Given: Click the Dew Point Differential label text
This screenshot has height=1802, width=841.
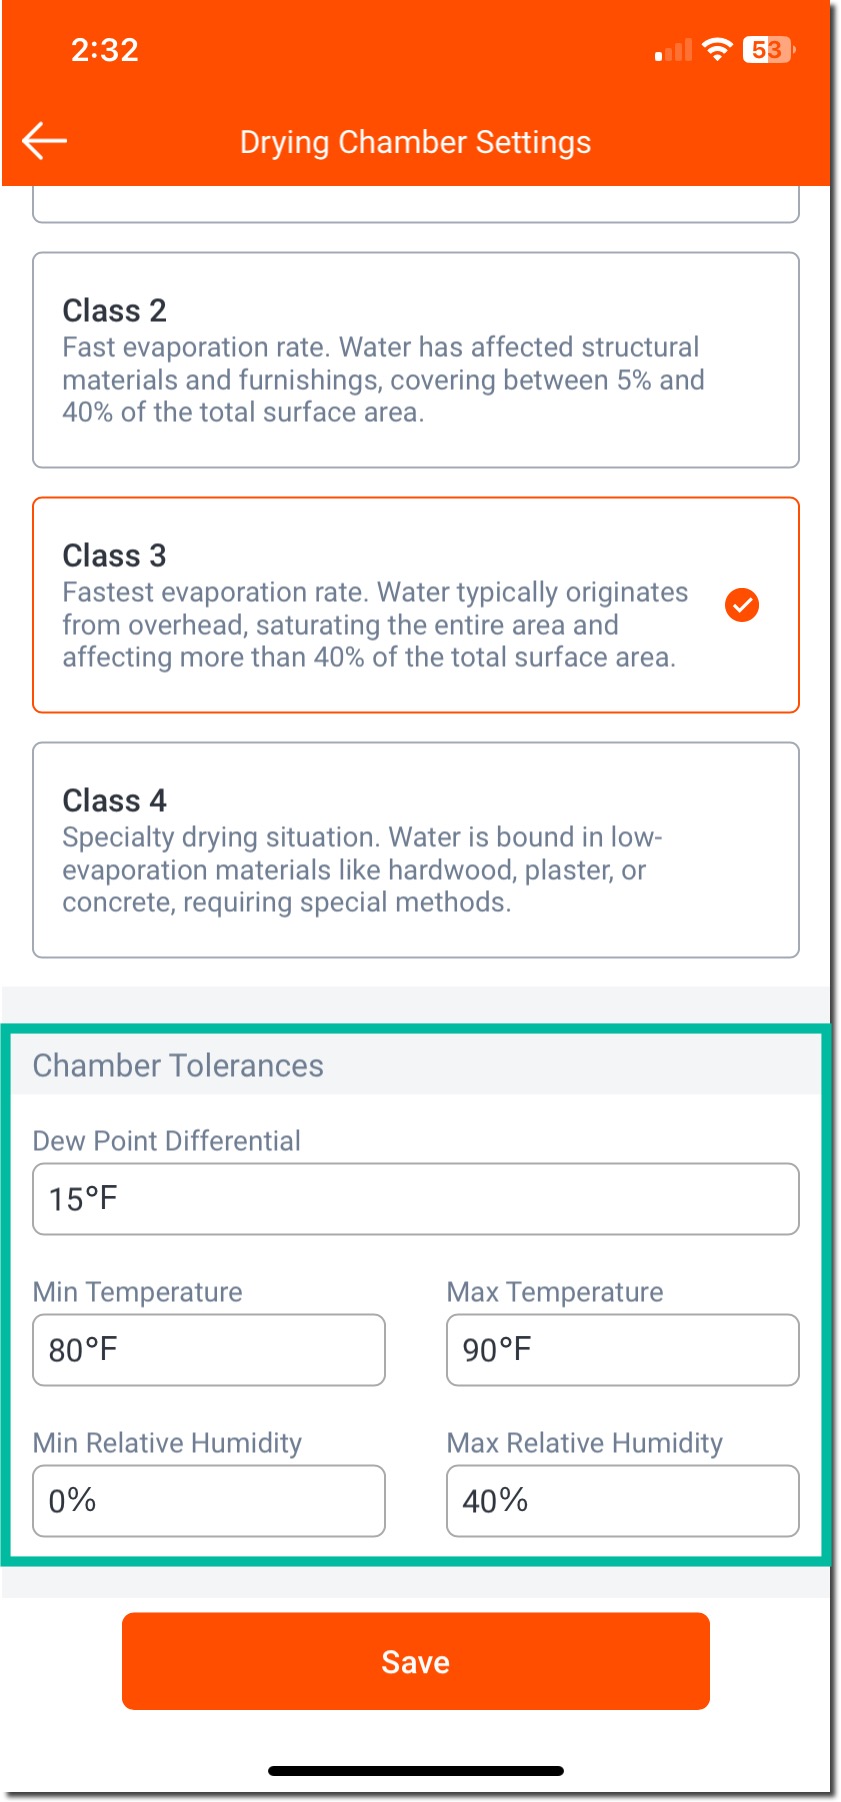Looking at the screenshot, I should tap(166, 1141).
